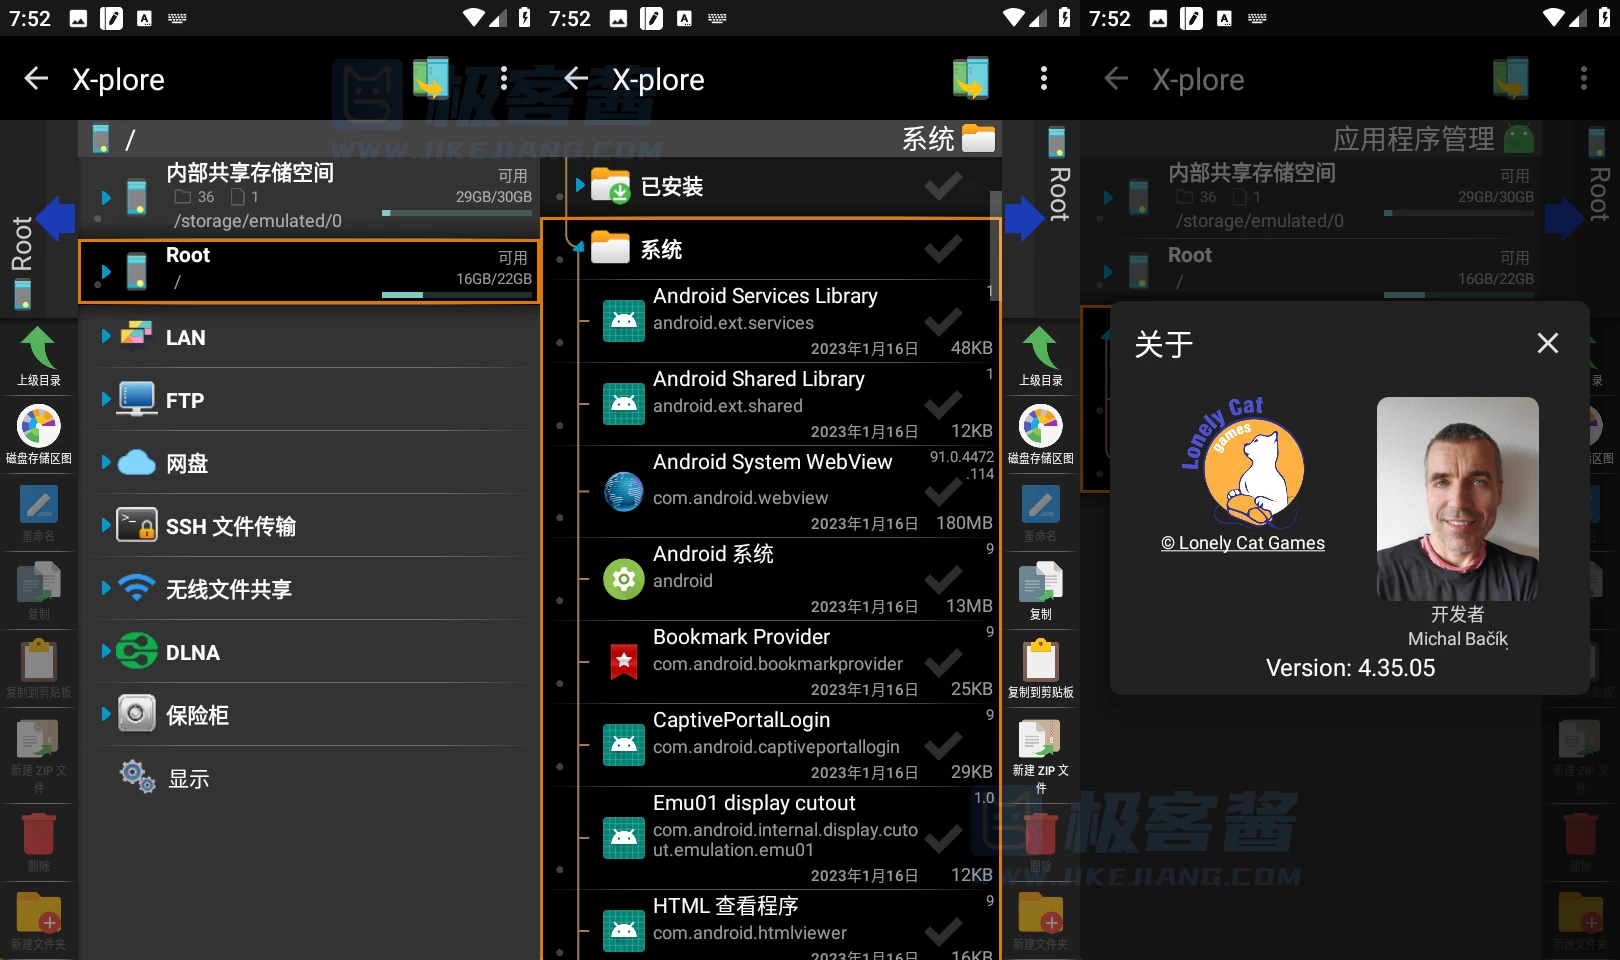Viewport: 1620px width, 960px height.
Task: Open the 网盘 cloud storage entry
Action: coord(310,463)
